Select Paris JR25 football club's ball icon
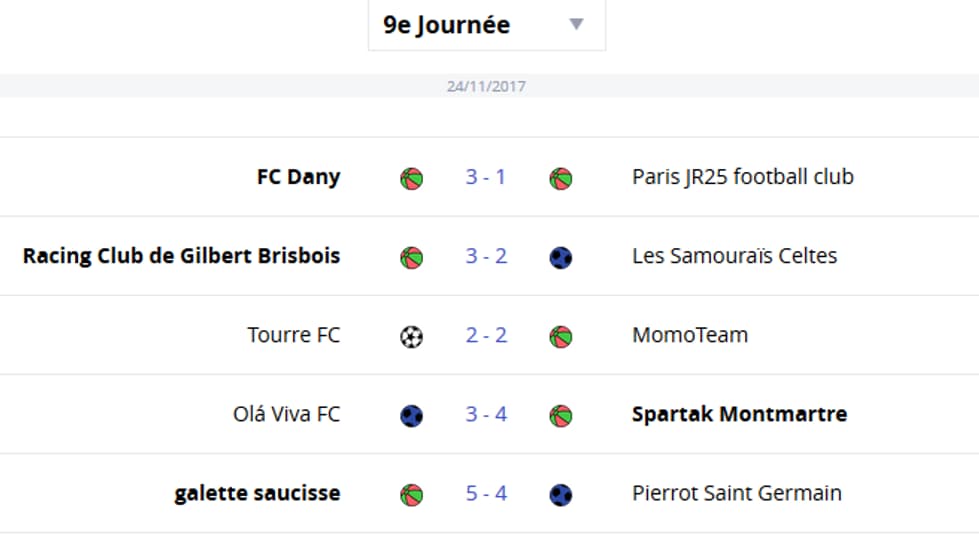 (x=561, y=178)
